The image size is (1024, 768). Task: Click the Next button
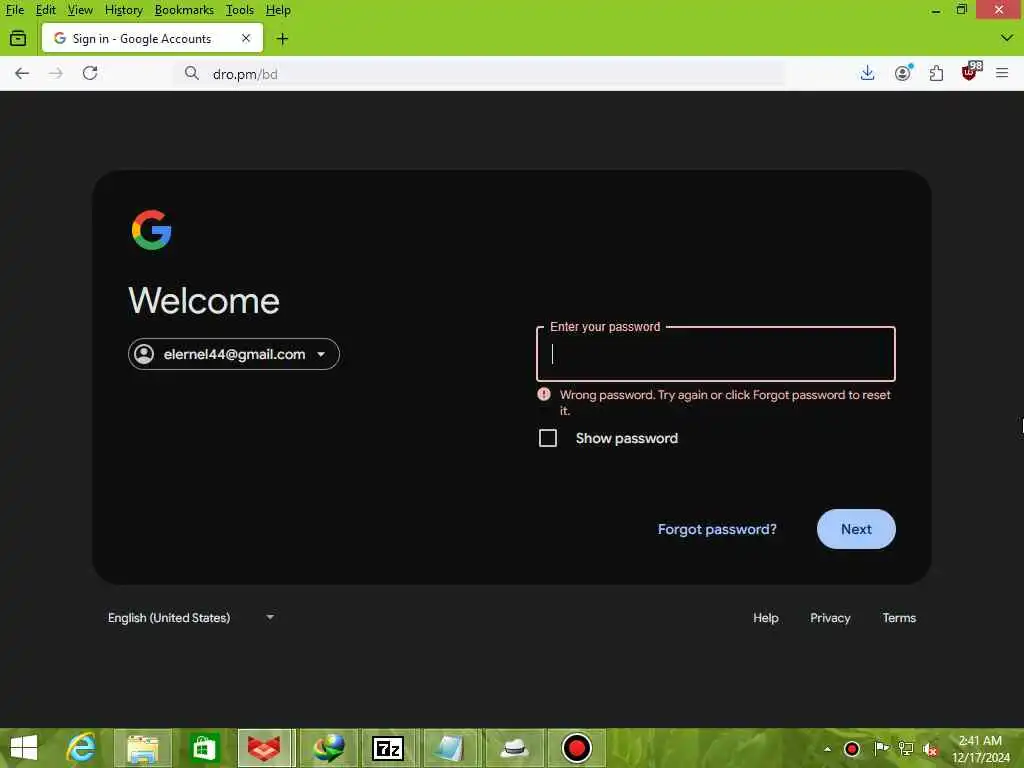856,529
